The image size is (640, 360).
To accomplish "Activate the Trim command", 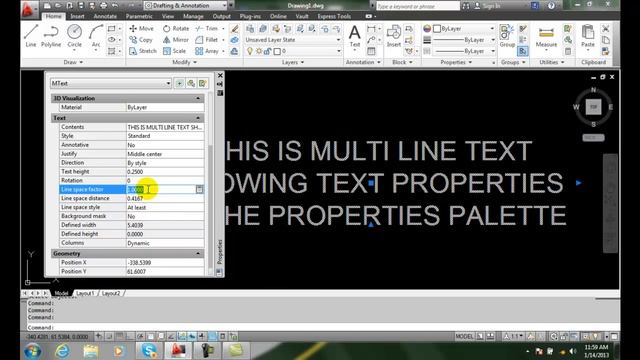I will click(207, 29).
